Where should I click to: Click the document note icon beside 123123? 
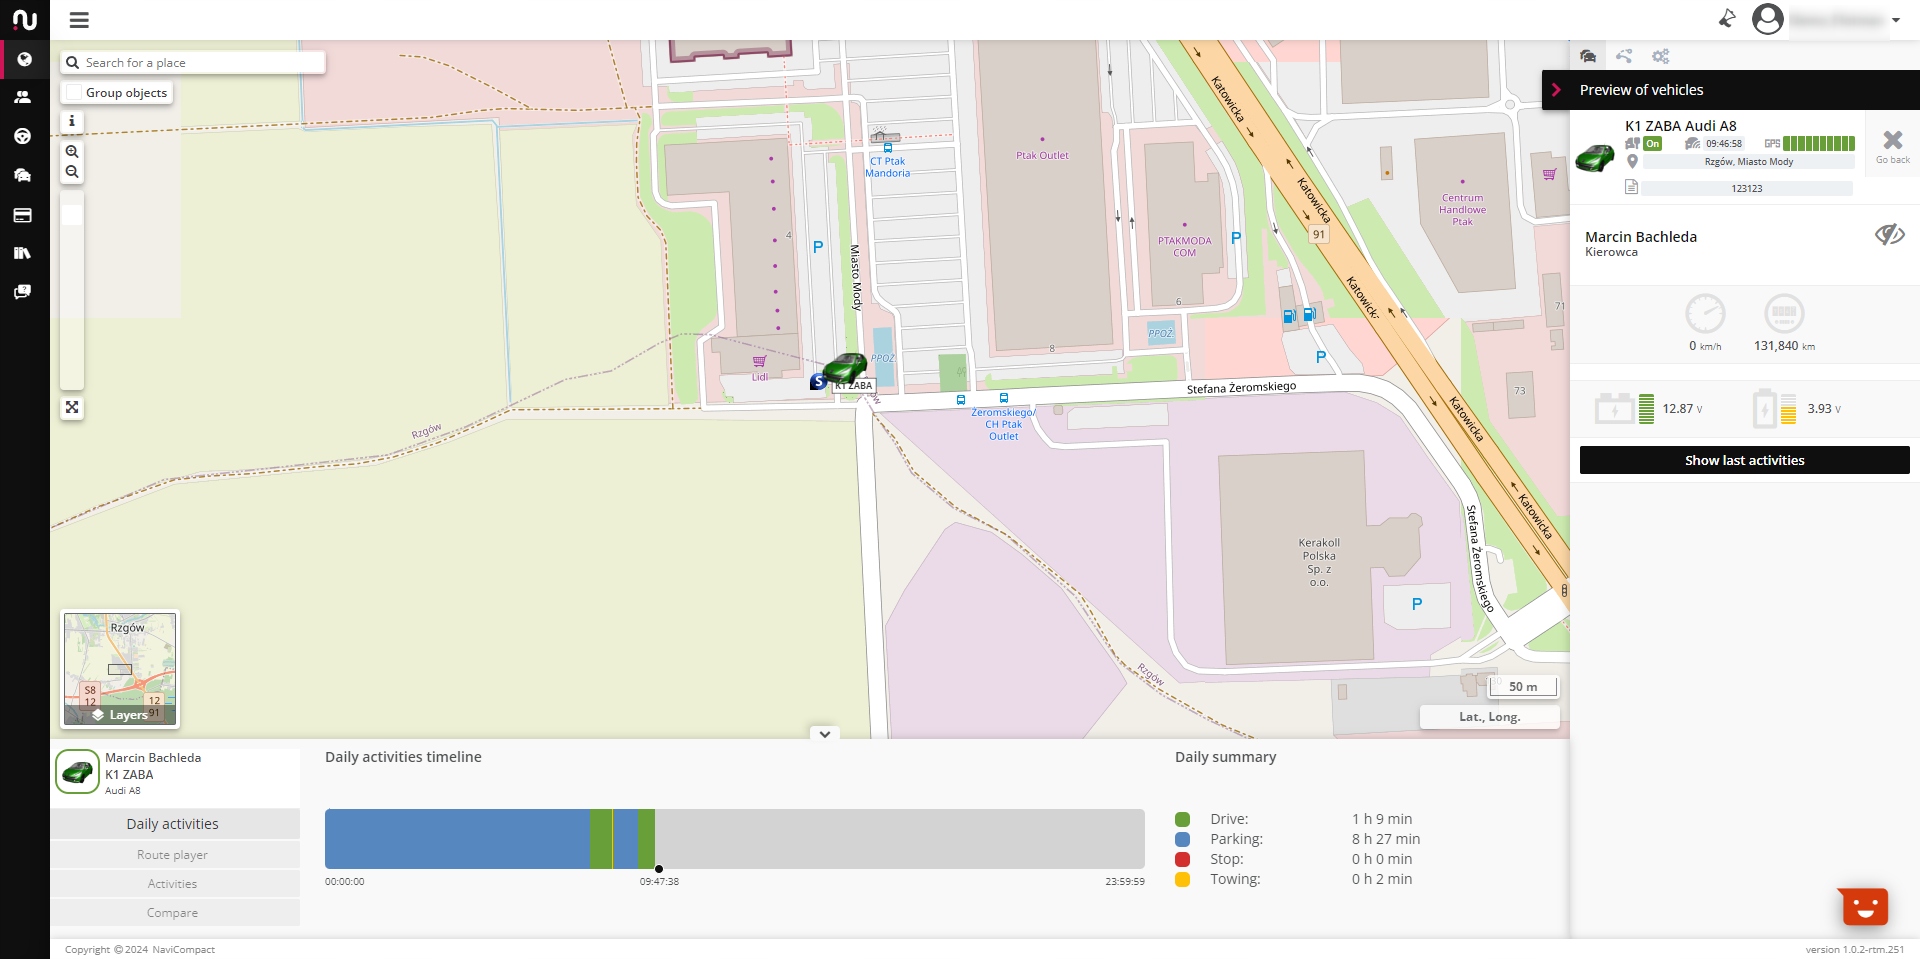coord(1631,187)
